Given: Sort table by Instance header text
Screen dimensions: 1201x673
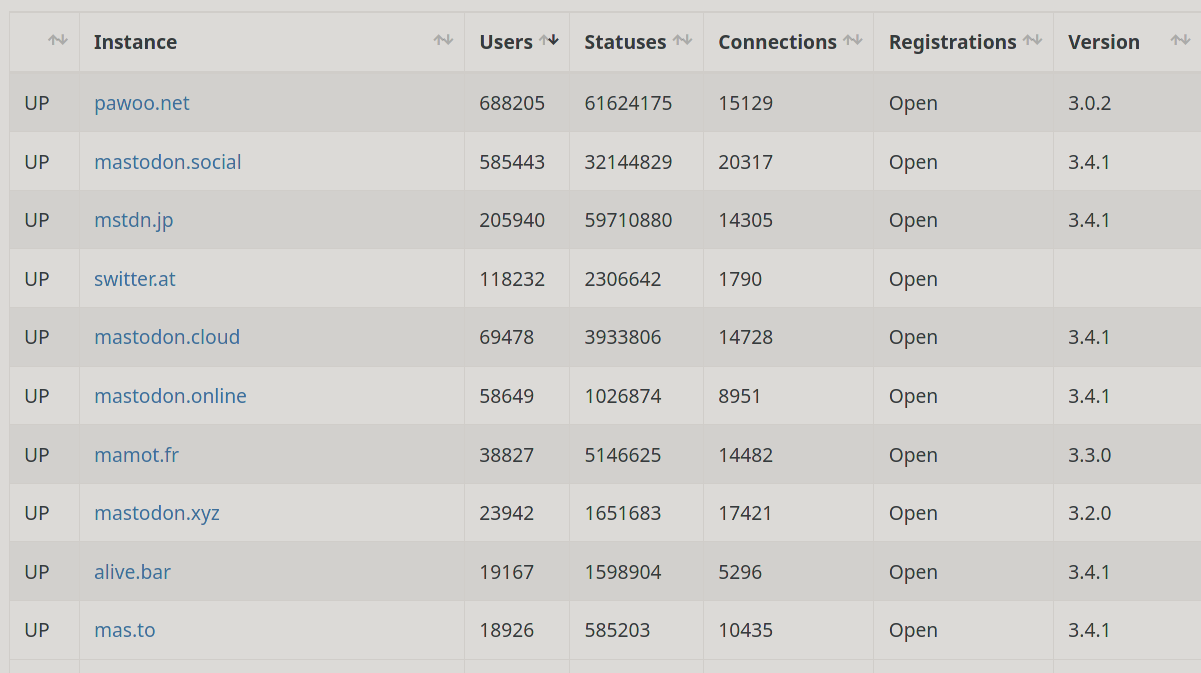Looking at the screenshot, I should (x=135, y=42).
